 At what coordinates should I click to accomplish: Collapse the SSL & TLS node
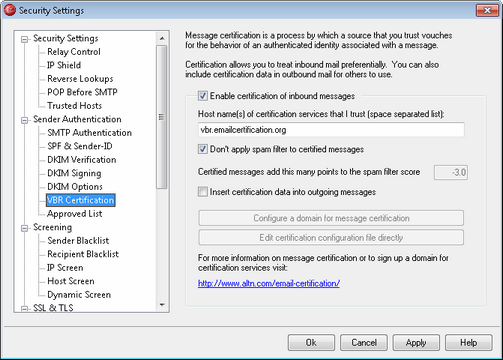pos(24,309)
